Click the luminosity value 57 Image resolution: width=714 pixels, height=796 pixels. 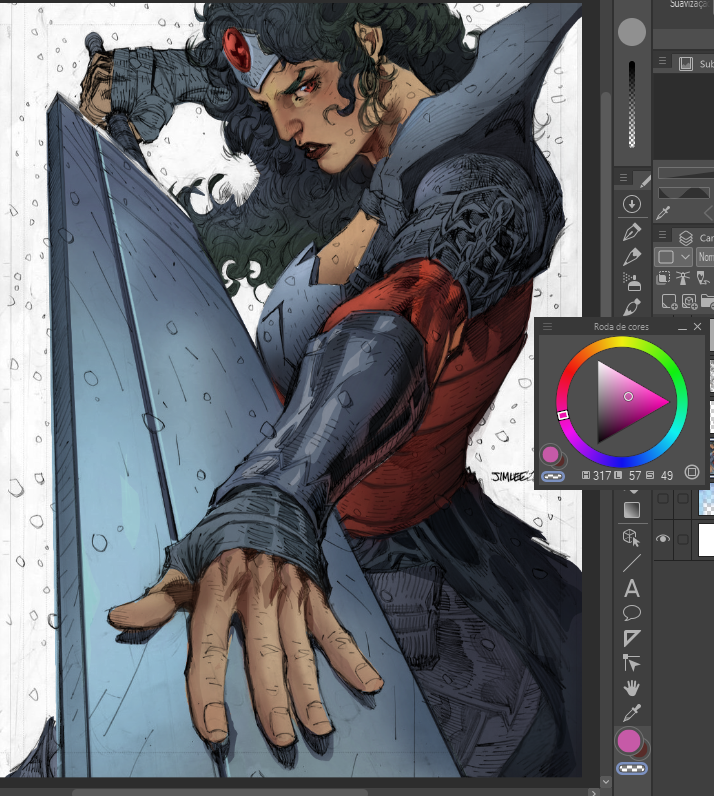tap(635, 476)
